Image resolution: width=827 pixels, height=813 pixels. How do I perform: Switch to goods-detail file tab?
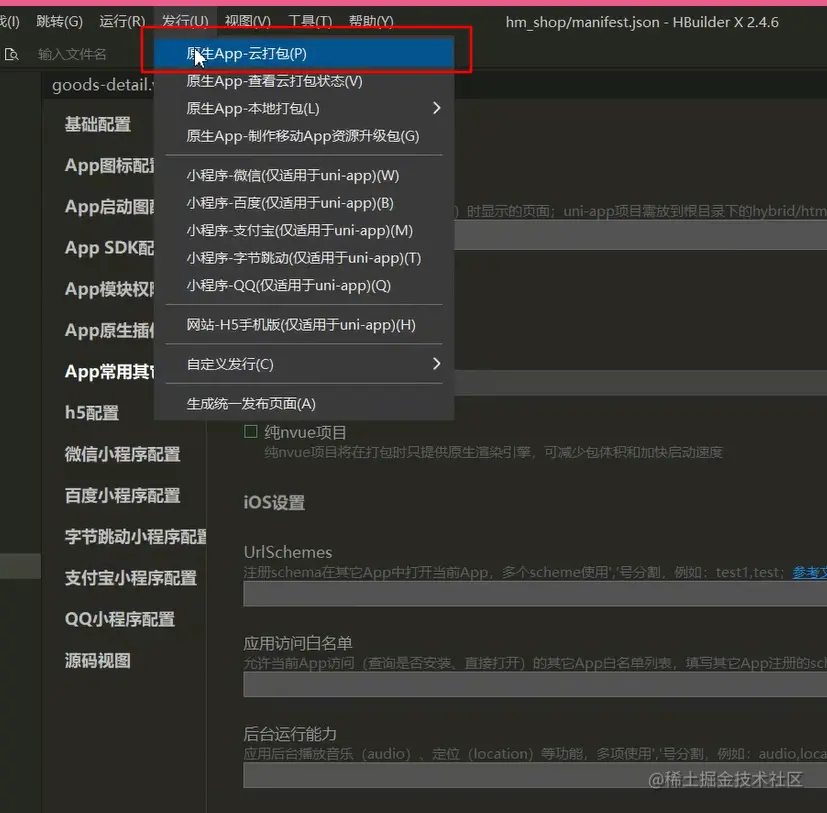[102, 84]
